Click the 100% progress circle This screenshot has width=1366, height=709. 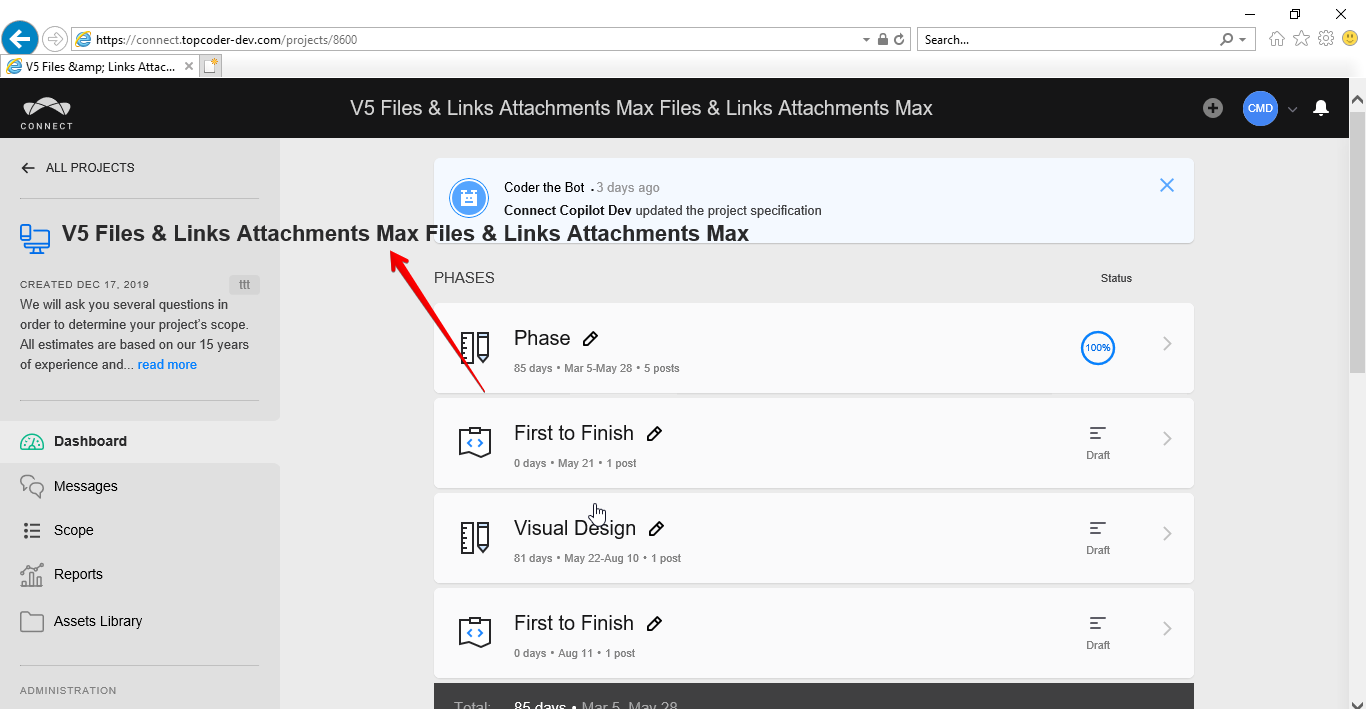[1097, 348]
